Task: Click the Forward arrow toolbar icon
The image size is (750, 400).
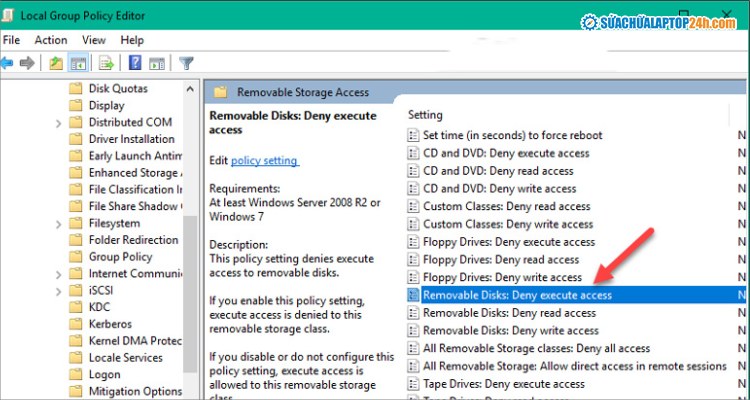Action: pos(28,63)
